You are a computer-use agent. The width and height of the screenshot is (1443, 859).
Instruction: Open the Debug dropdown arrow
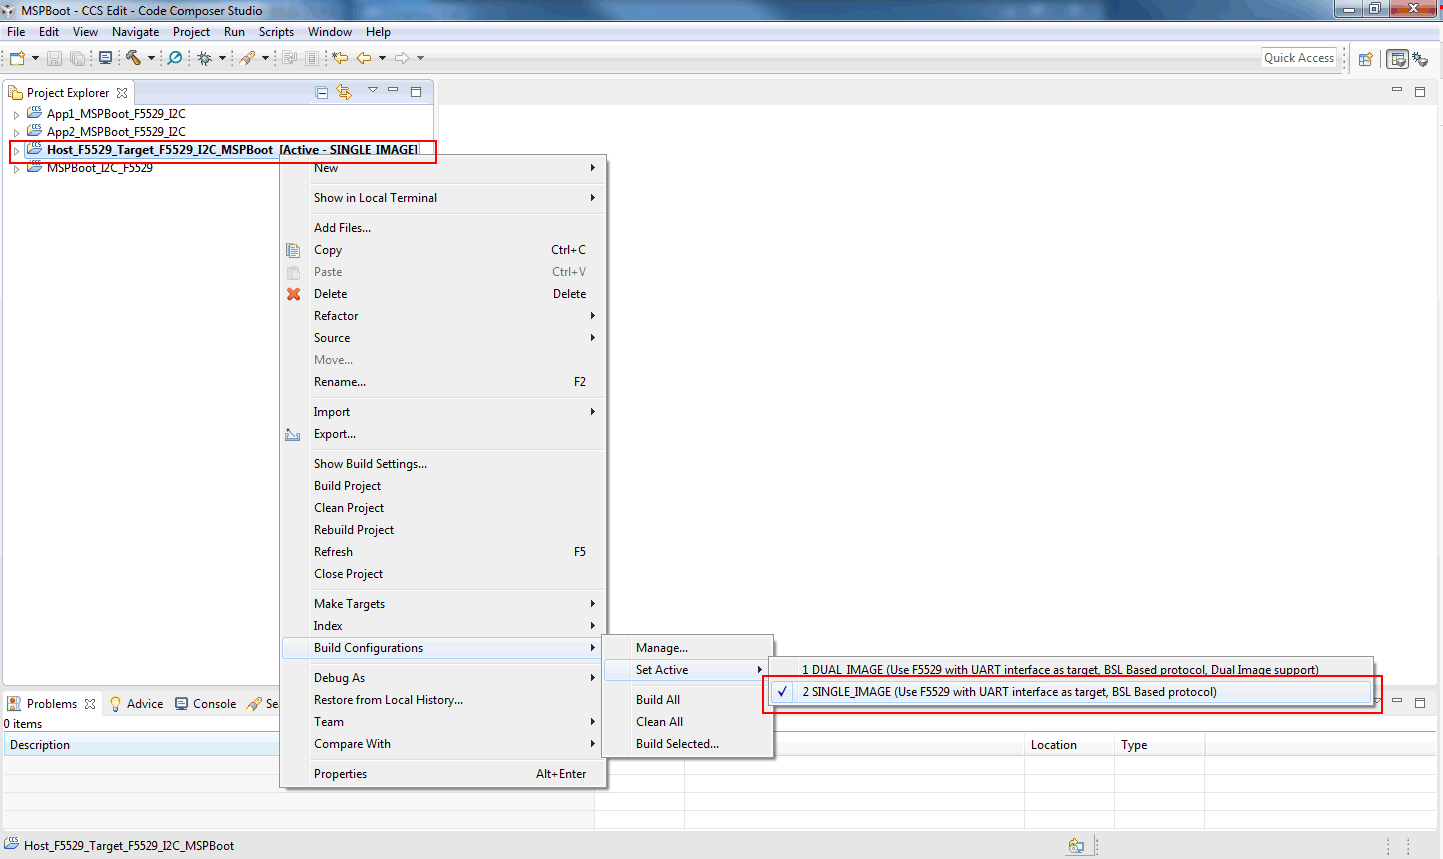pyautogui.click(x=222, y=58)
